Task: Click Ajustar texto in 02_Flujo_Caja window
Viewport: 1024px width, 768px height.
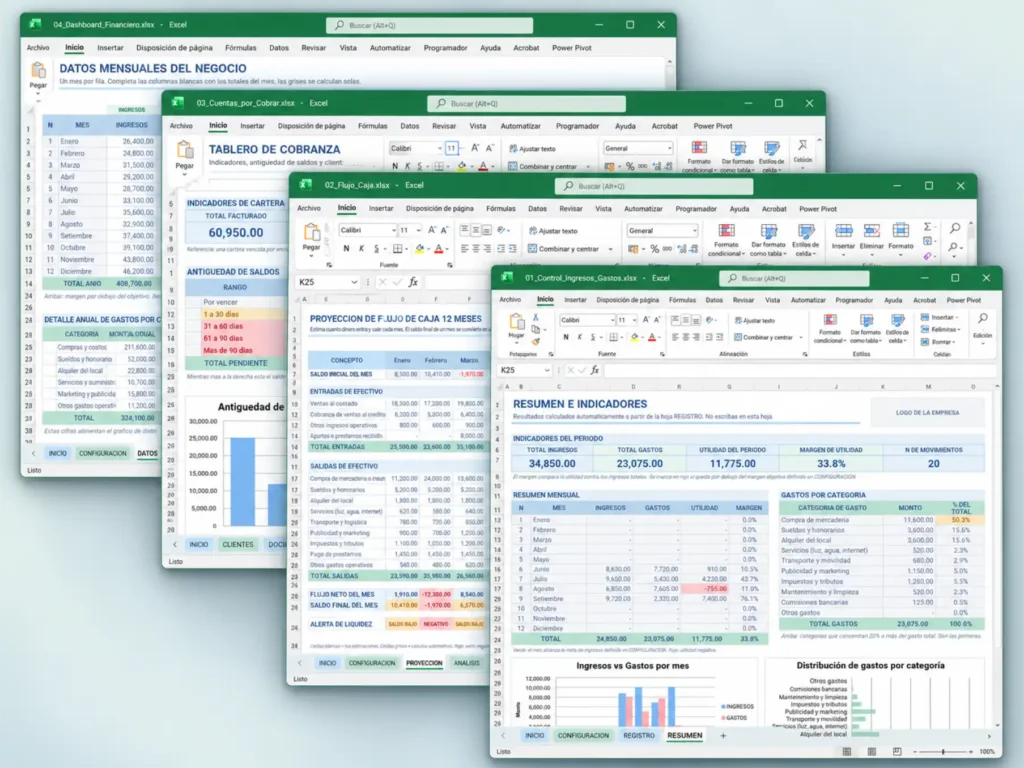Action: pos(553,231)
